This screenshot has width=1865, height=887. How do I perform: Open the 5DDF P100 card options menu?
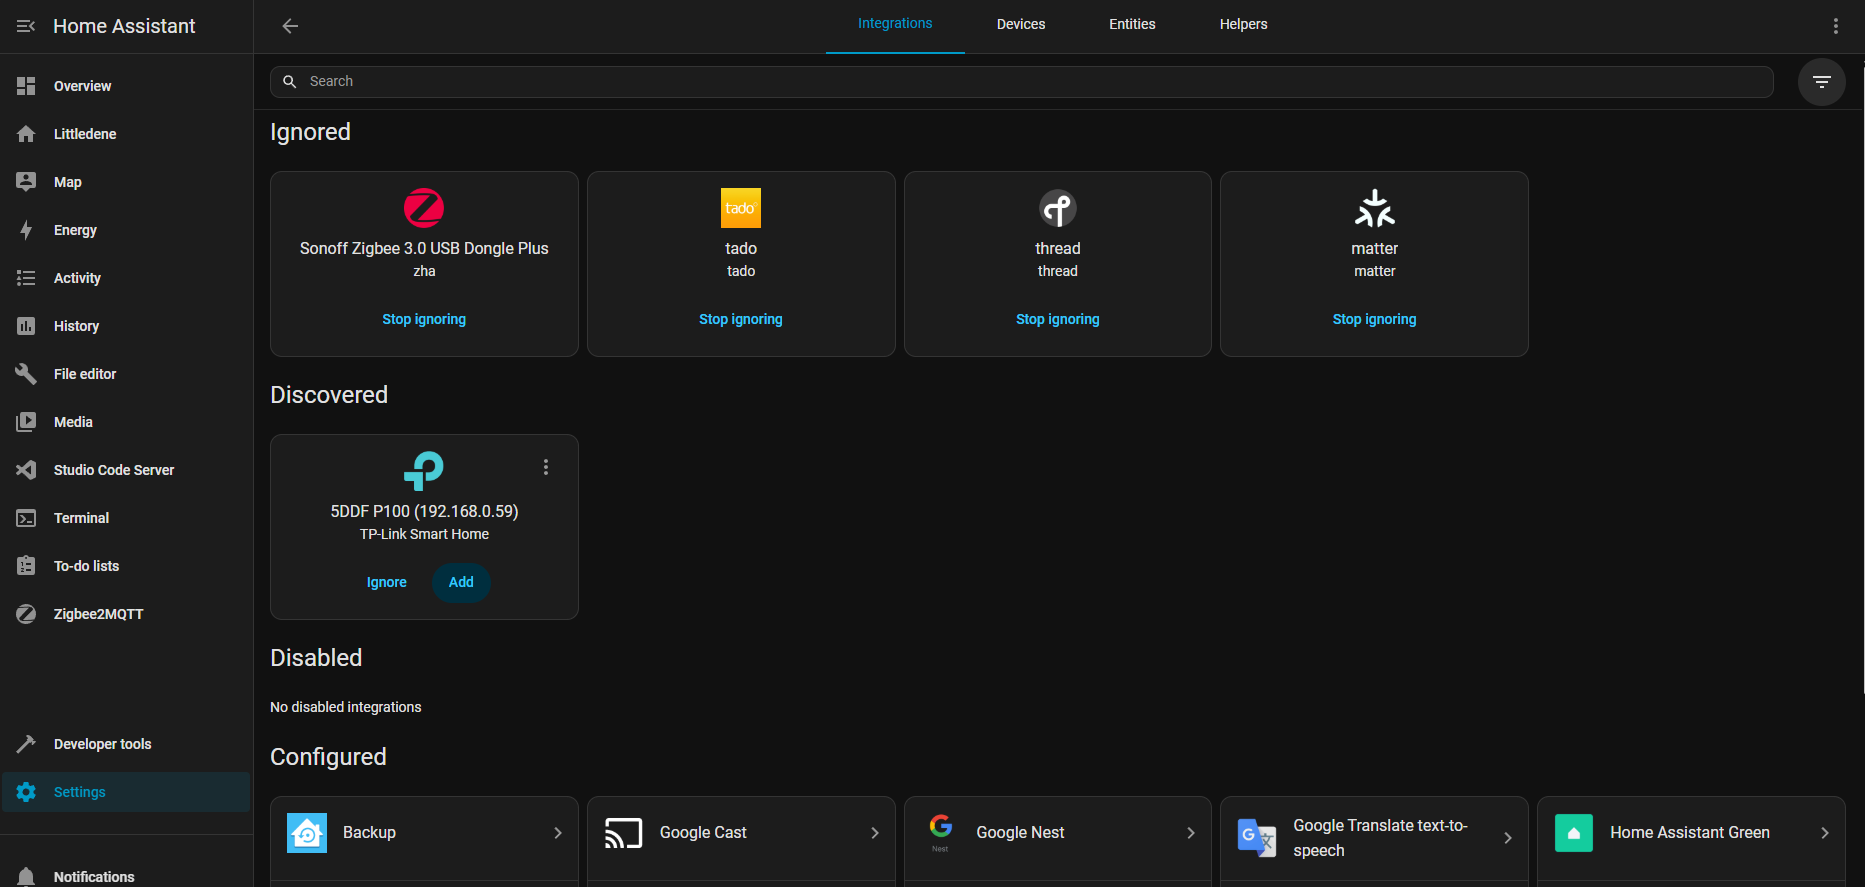546,467
